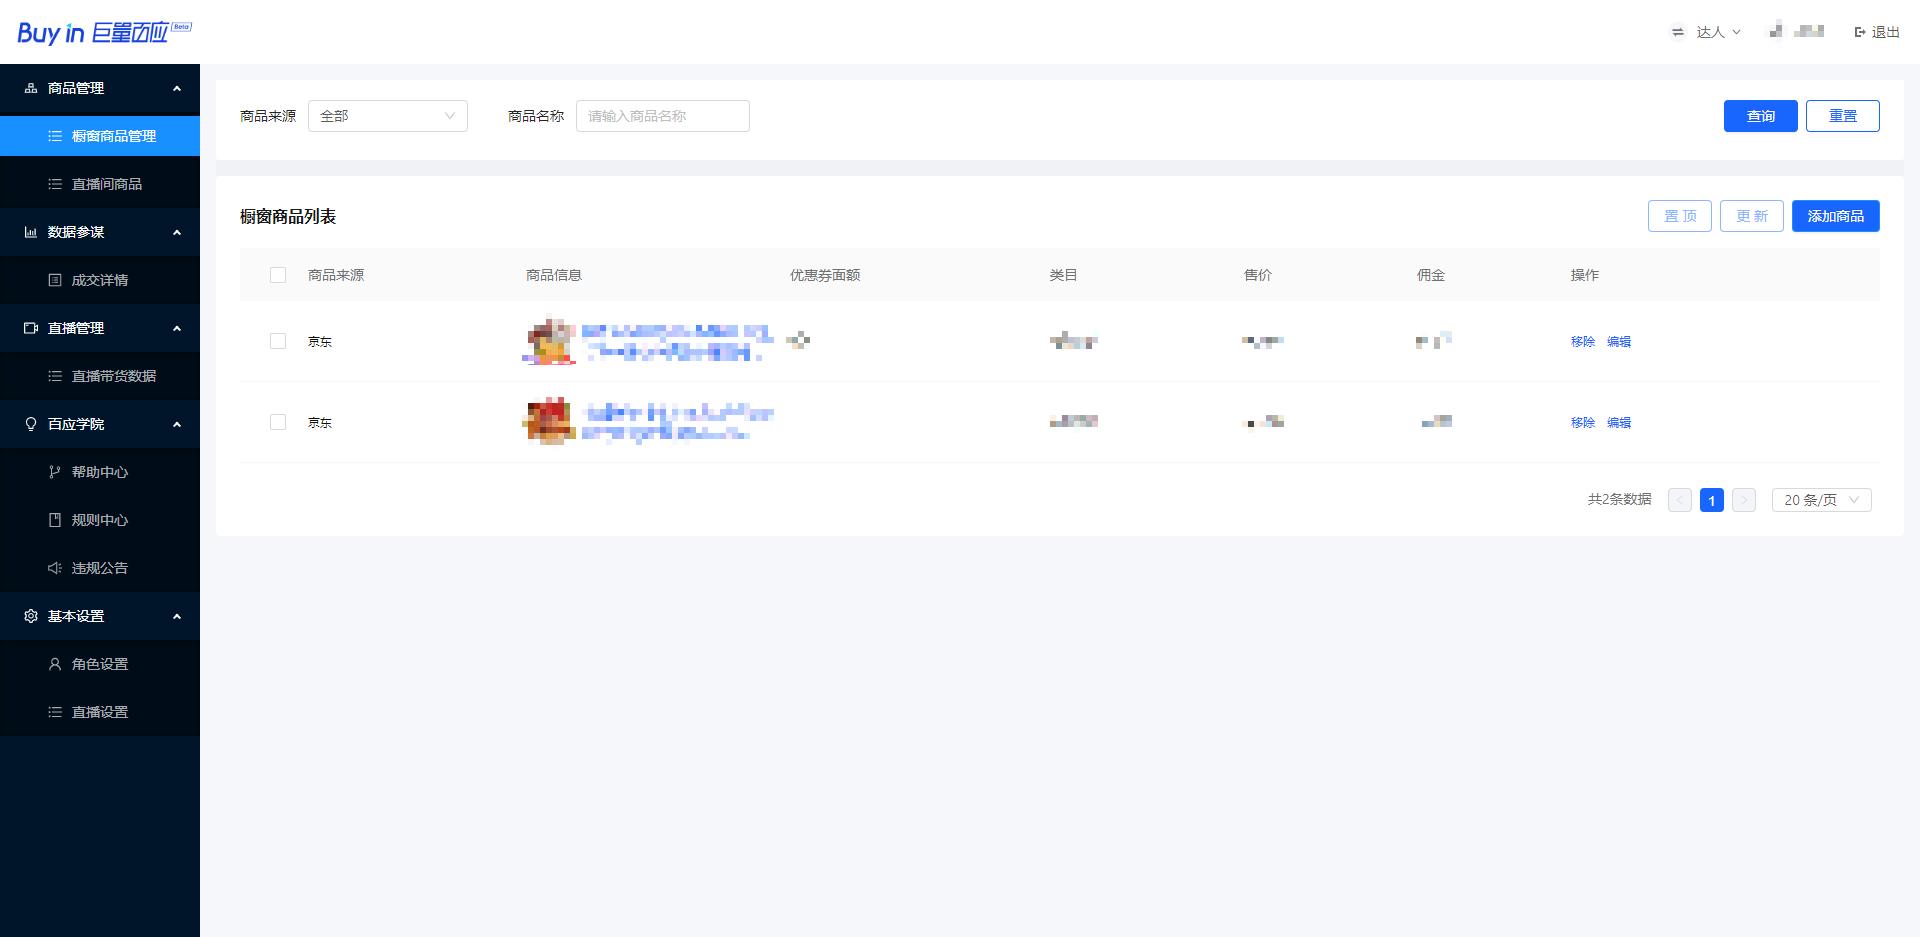Click the Buy in 巨量百应 logo

coord(103,32)
